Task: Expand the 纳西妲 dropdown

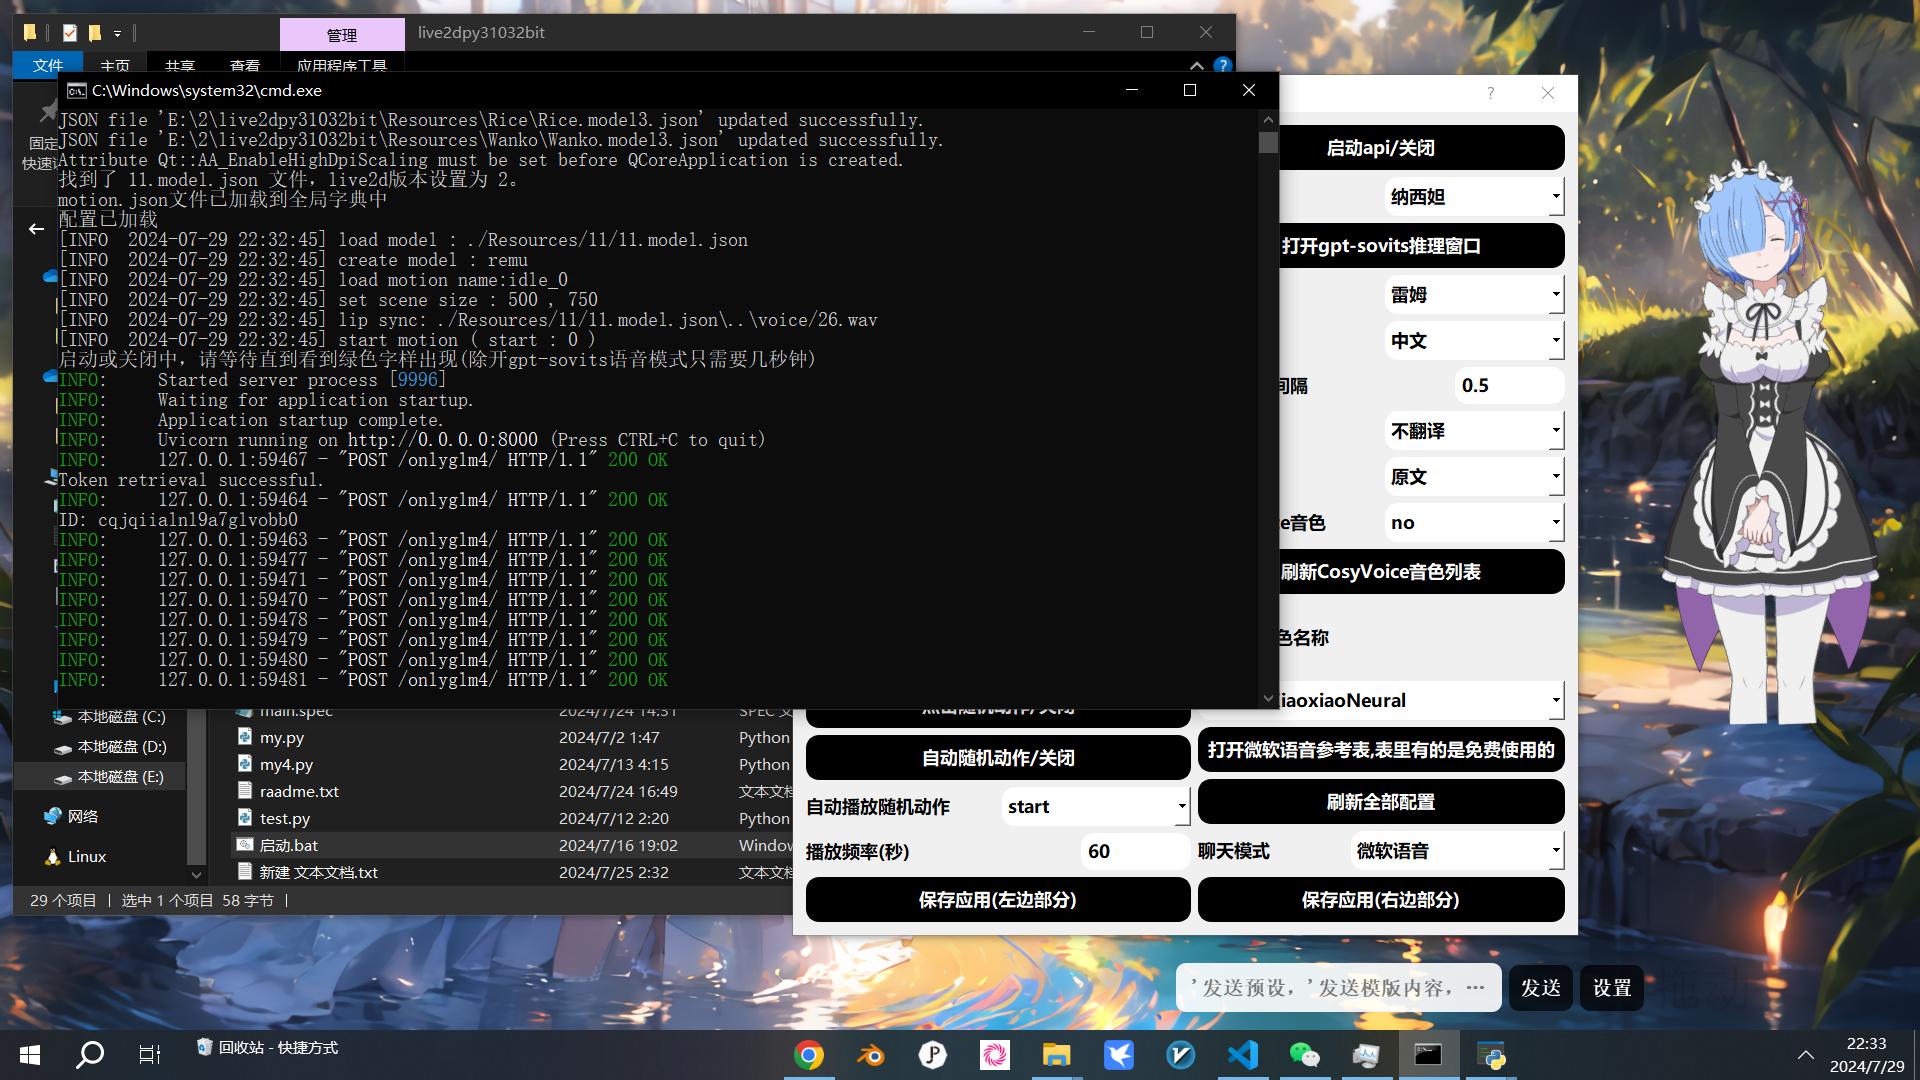Action: 1474,197
